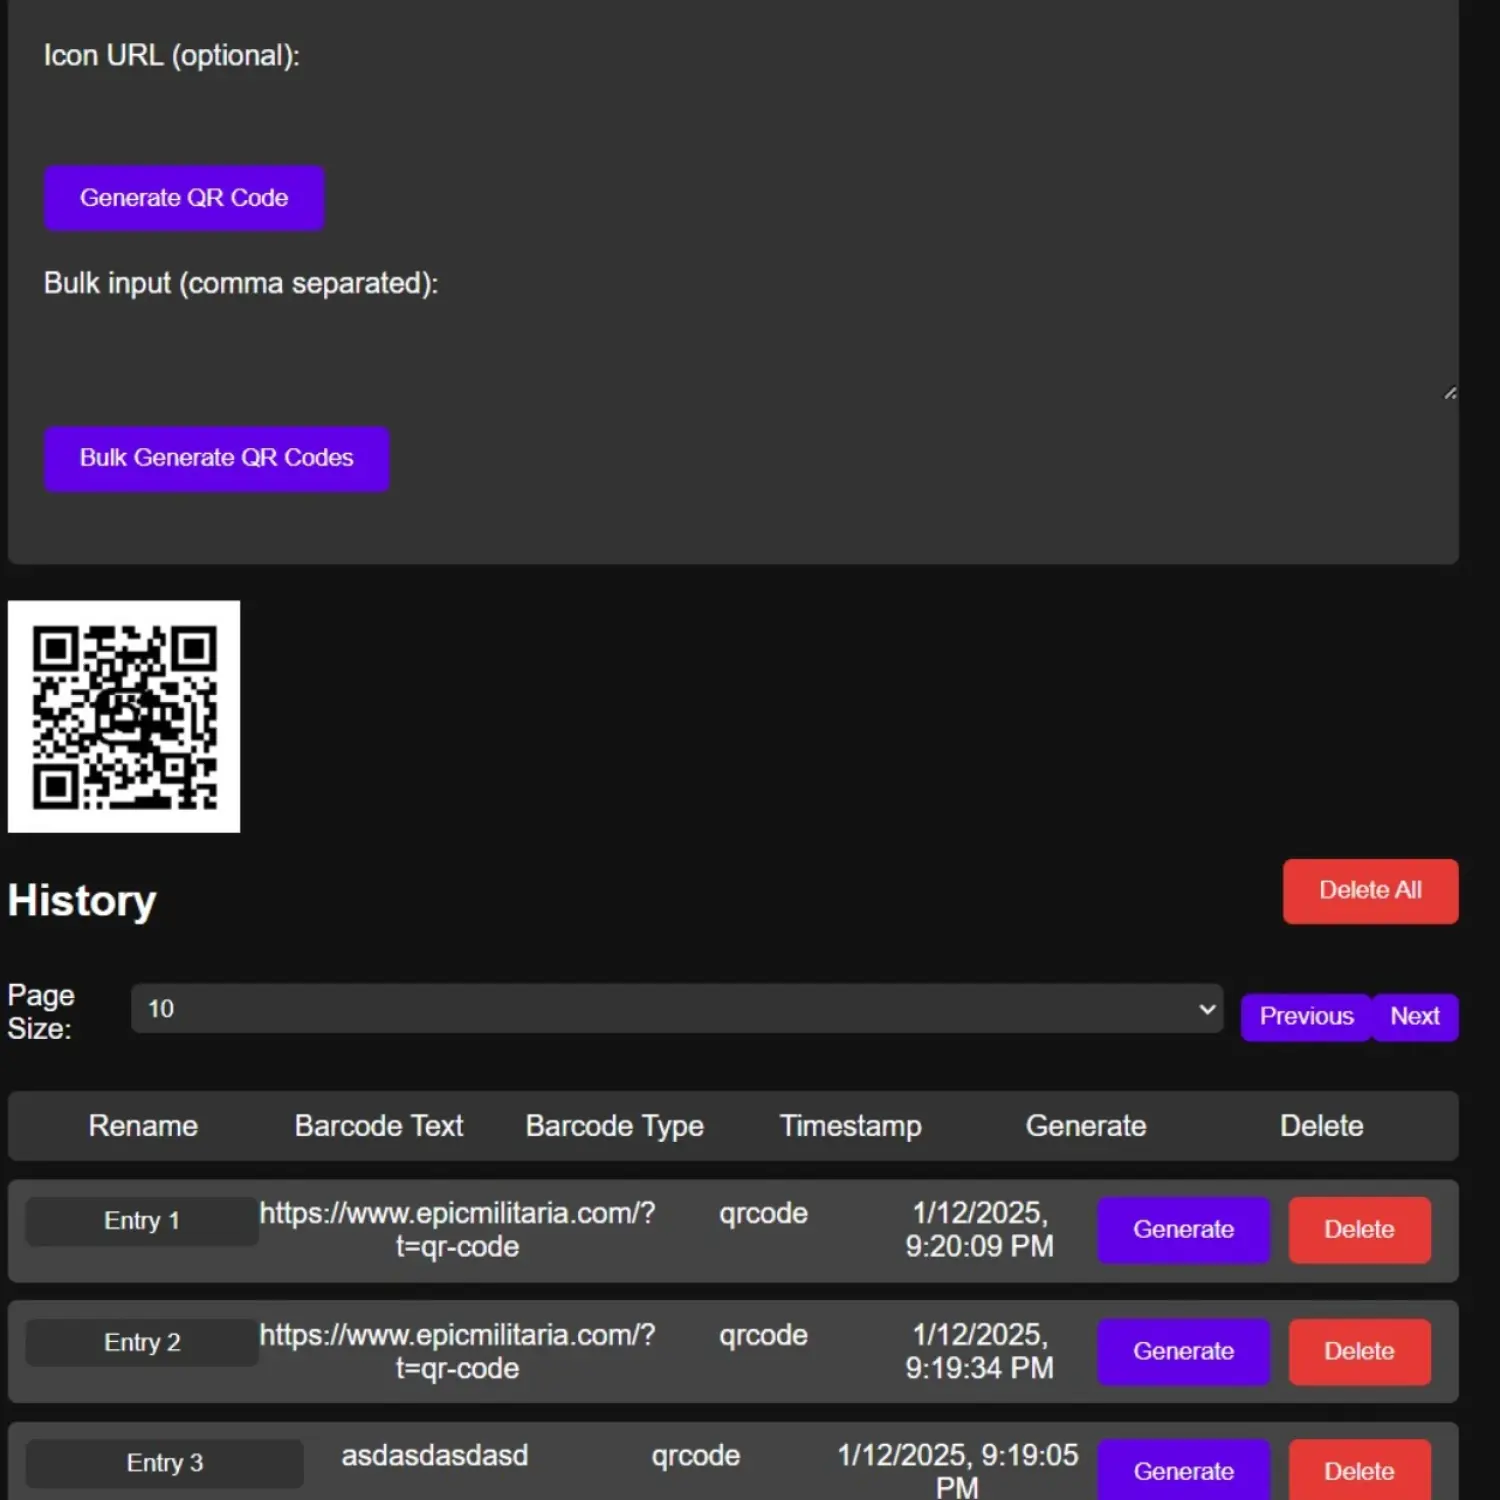
Task: Select the Next page button
Action: tap(1414, 1016)
